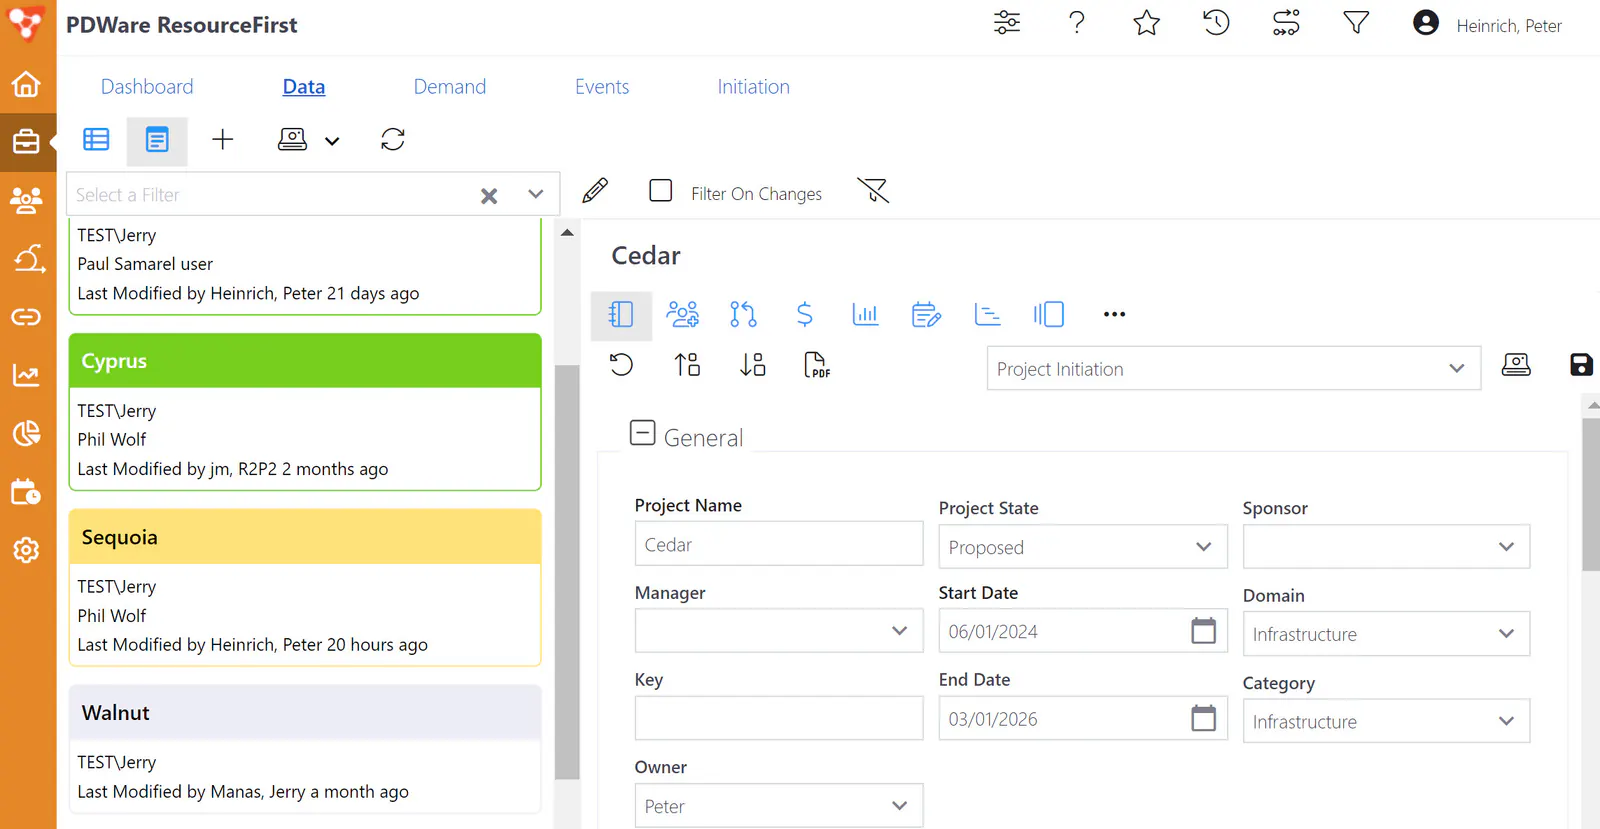
Task: Toggle Filter On Changes checkbox
Action: pyautogui.click(x=661, y=190)
